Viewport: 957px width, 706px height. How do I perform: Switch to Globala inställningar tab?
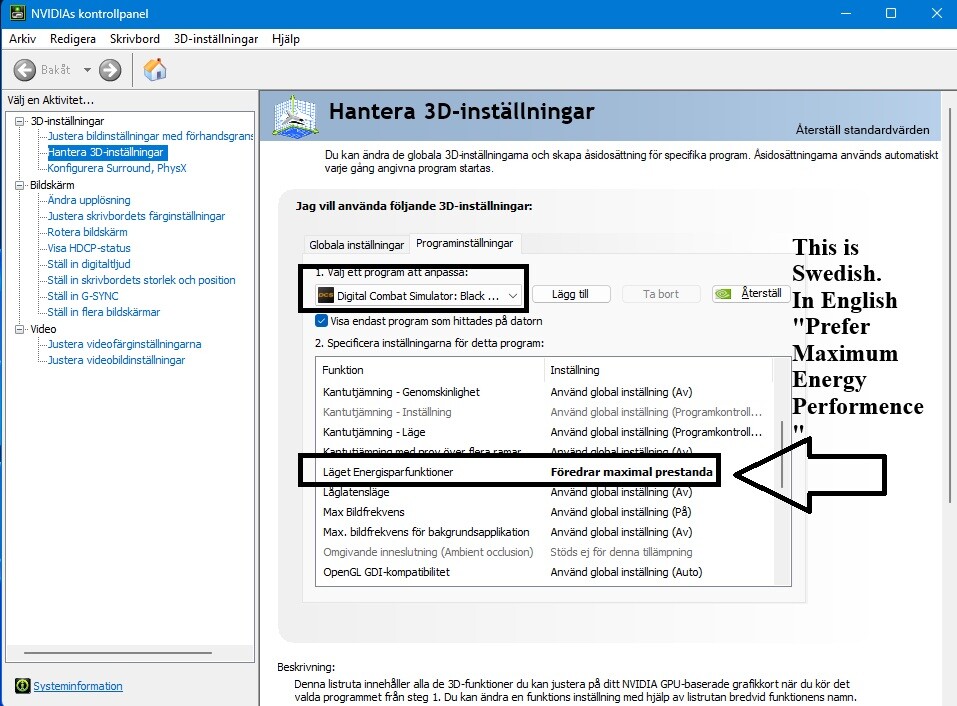(x=356, y=245)
